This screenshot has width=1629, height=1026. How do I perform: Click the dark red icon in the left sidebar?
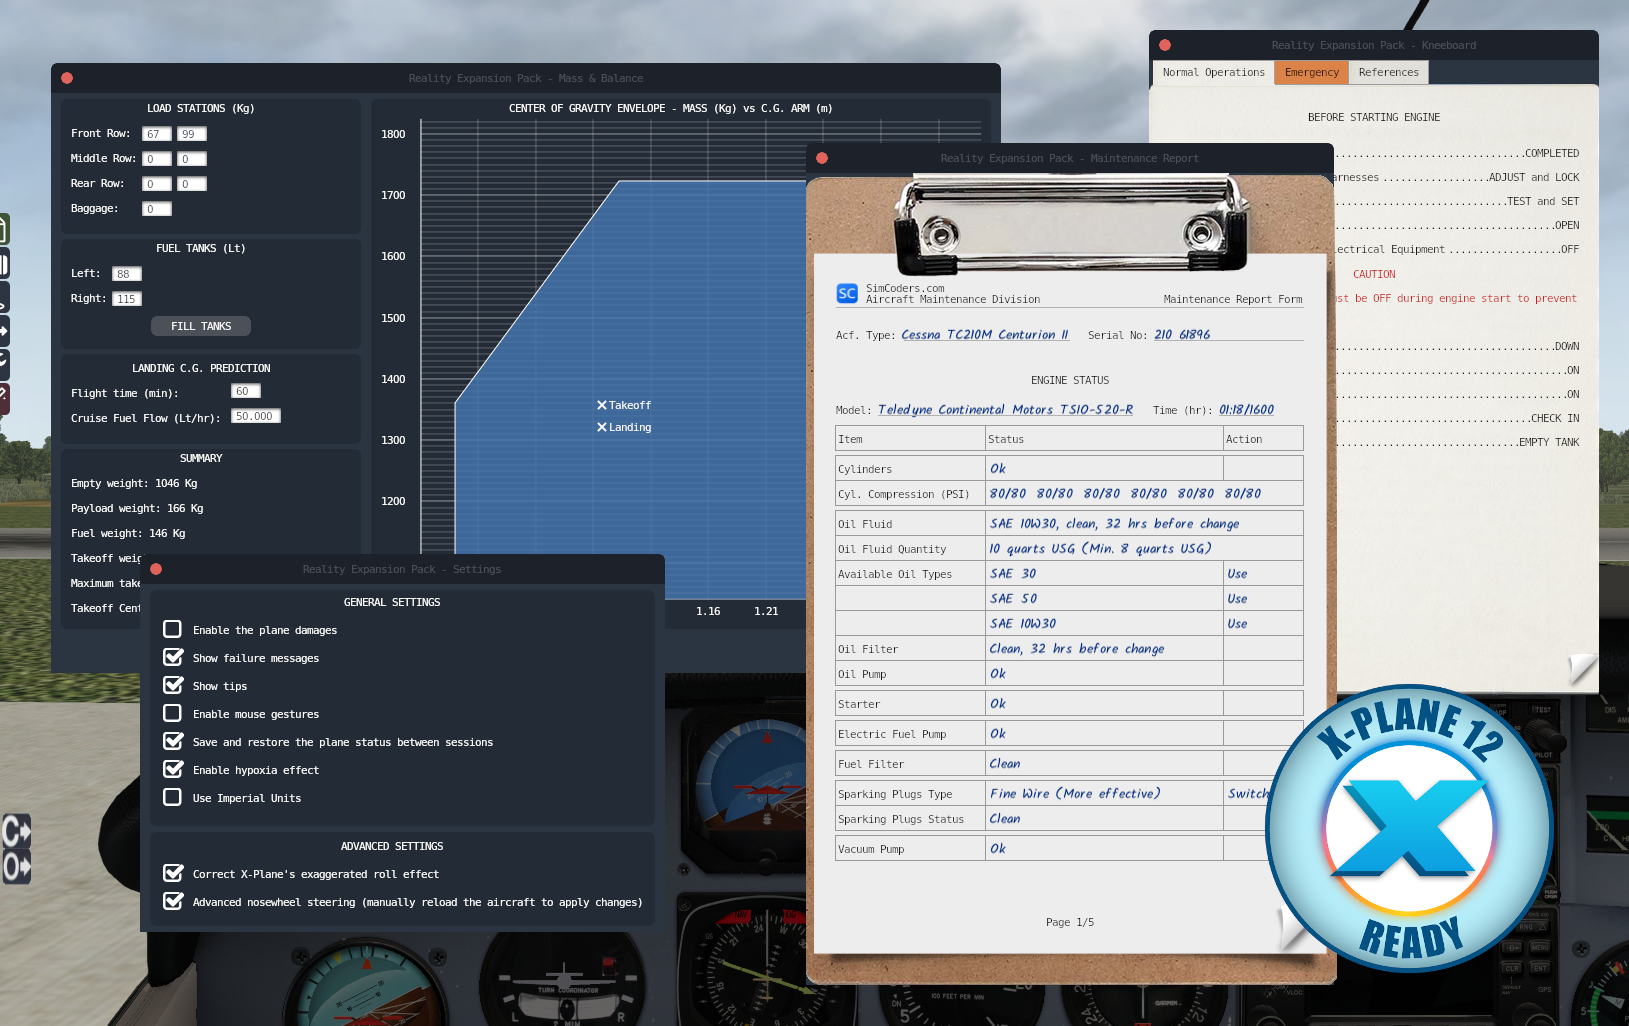click(3, 397)
